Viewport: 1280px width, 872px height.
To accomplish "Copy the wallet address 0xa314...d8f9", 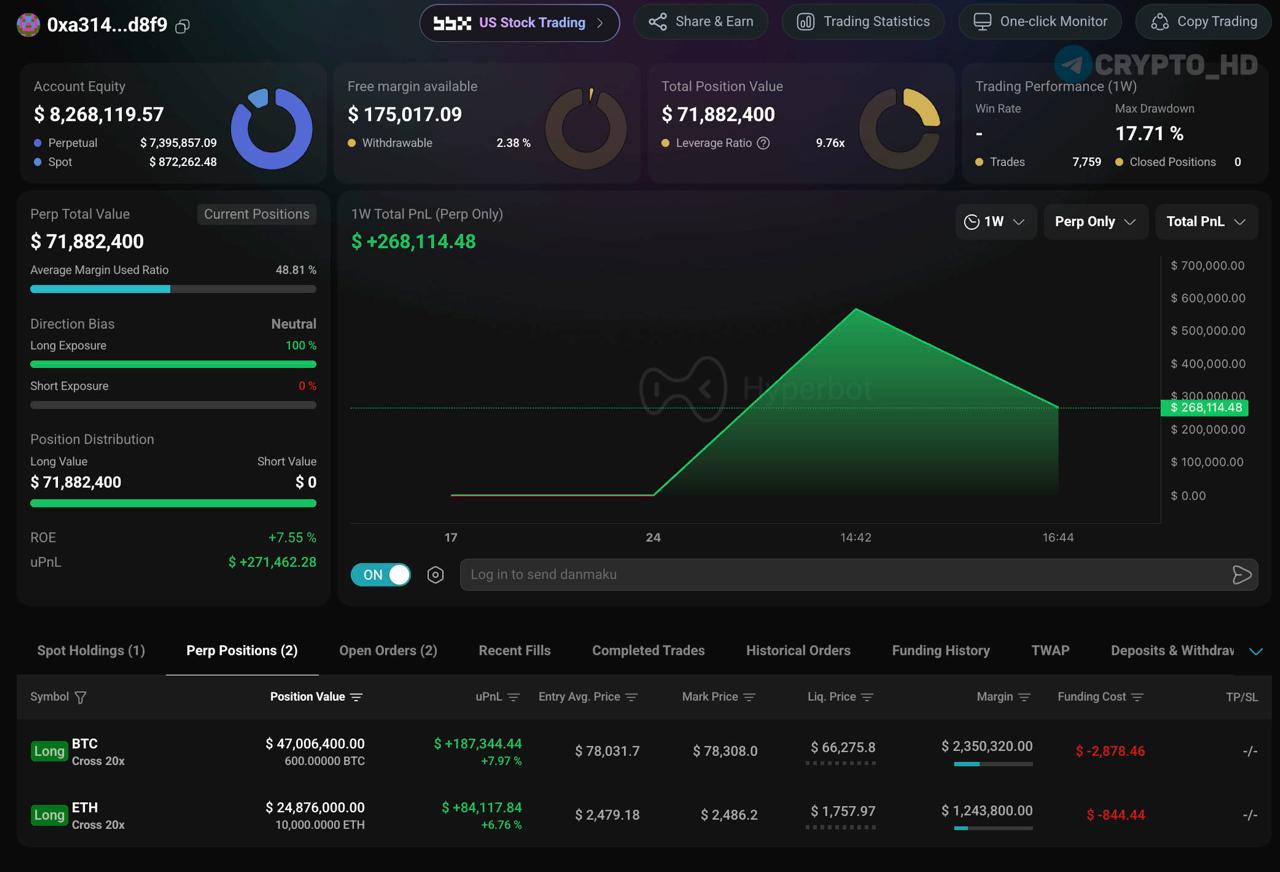I will (182, 26).
